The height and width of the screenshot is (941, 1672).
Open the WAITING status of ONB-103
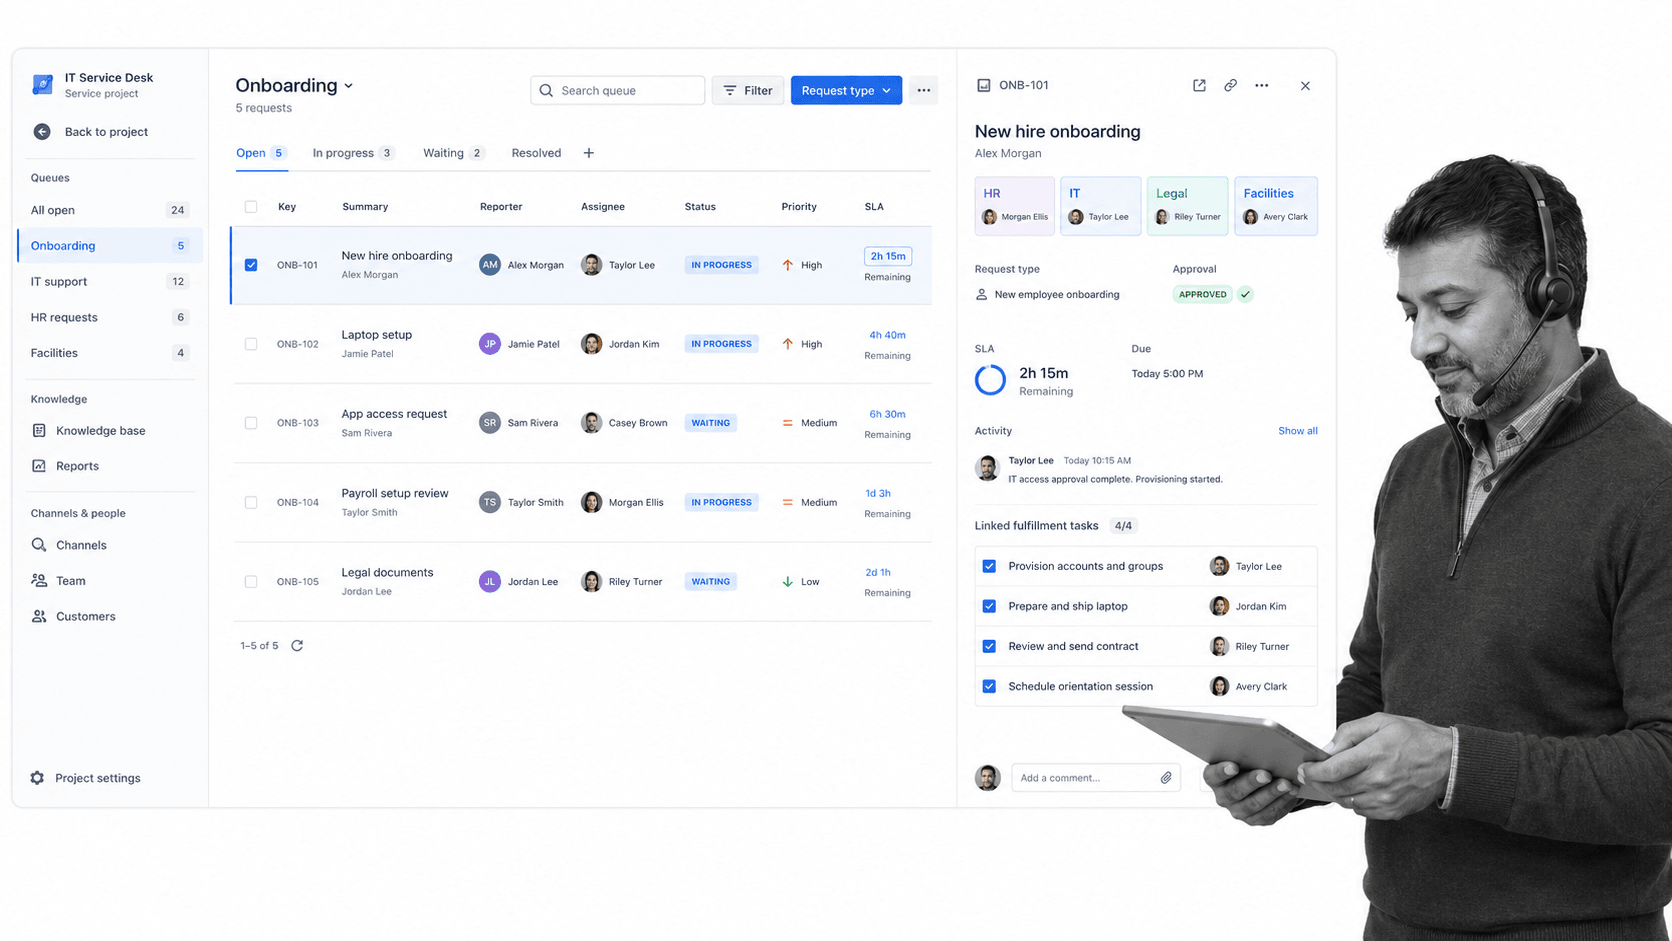(x=711, y=423)
